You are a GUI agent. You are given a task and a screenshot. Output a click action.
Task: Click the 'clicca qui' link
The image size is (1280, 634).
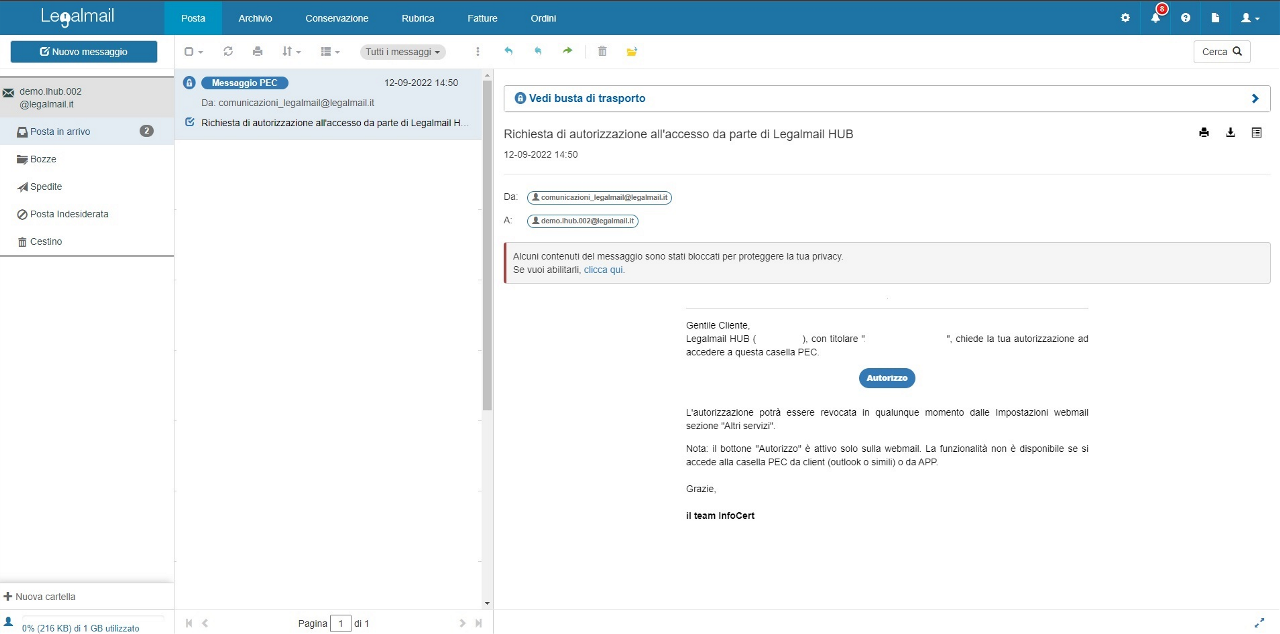pos(604,270)
